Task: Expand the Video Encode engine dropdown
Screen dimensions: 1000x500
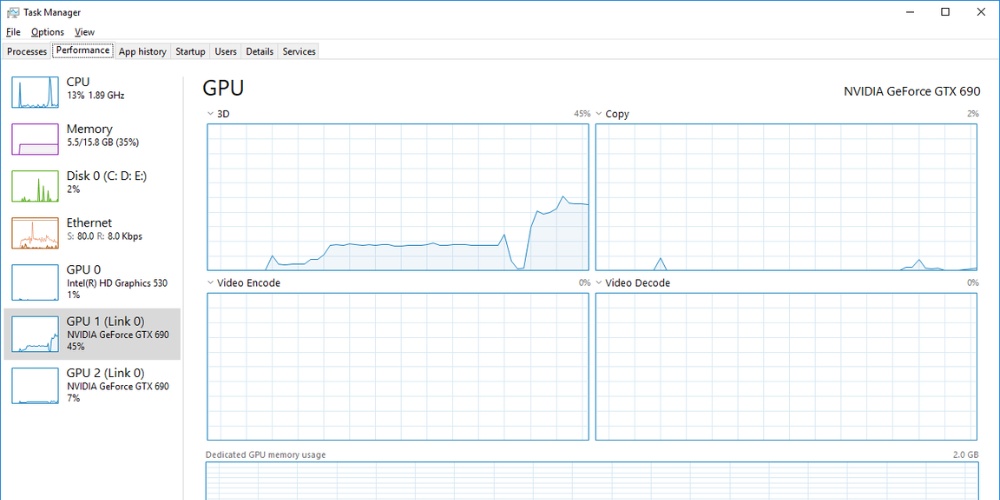Action: click(211, 283)
